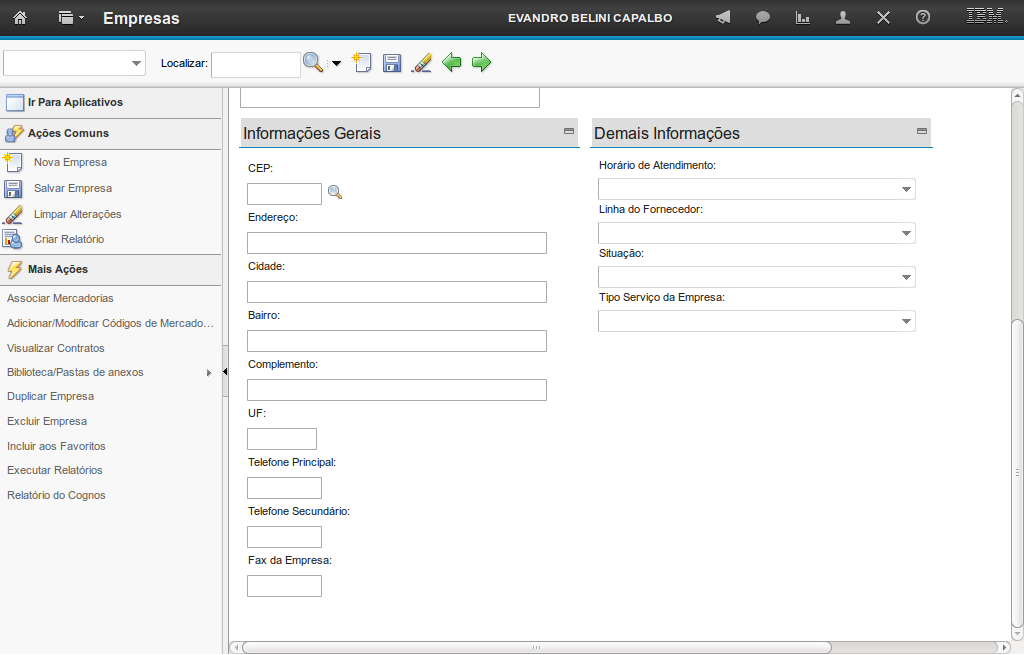Screen dimensions: 1024x655
Task: Expand the Situação dropdown list
Action: 905,277
